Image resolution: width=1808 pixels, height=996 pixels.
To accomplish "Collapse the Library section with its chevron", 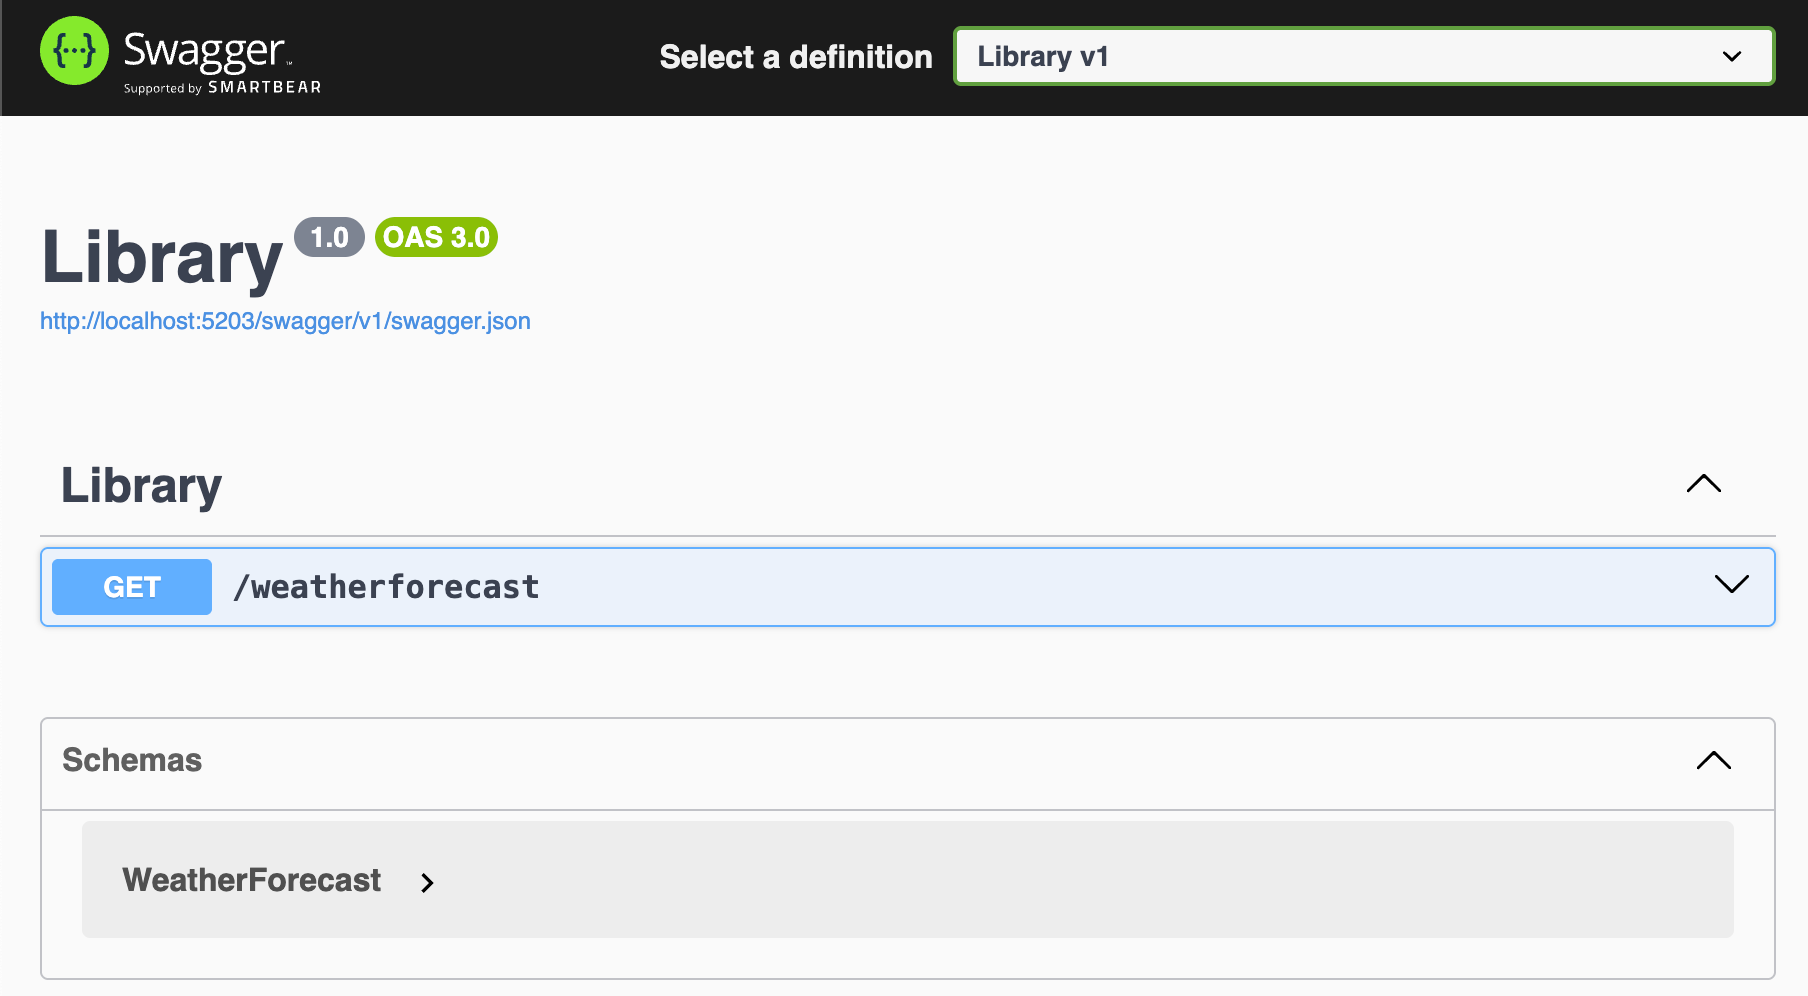I will pos(1703,484).
